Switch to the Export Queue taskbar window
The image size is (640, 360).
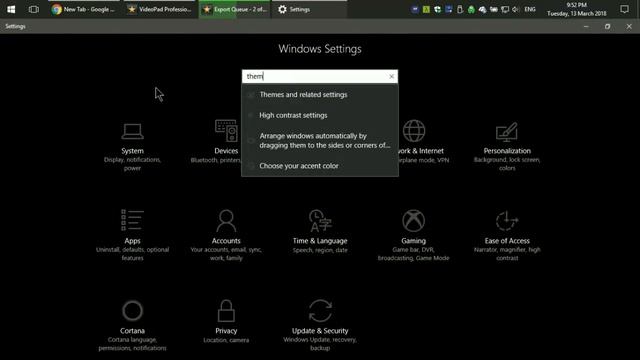coord(235,9)
